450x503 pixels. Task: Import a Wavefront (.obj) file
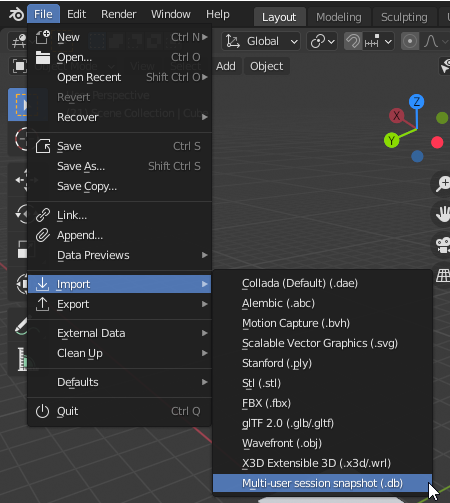tap(322, 443)
